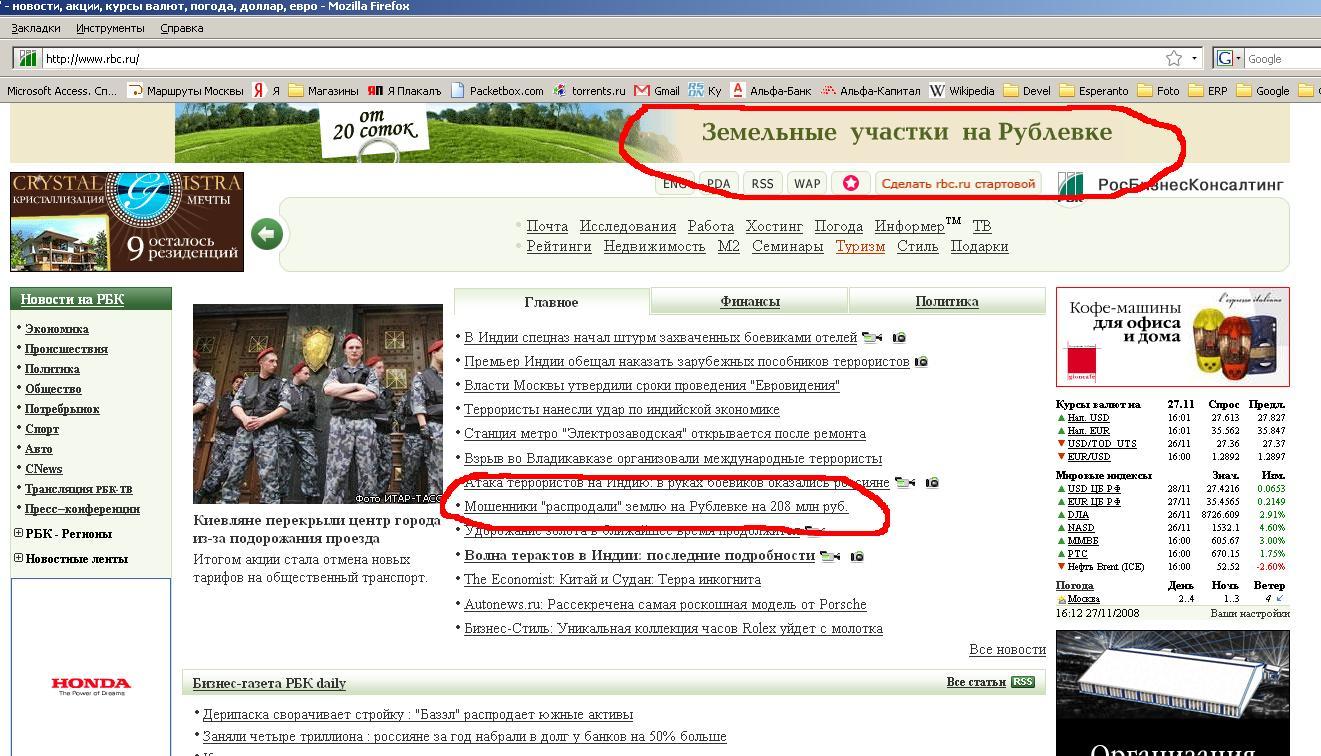The width and height of the screenshot is (1321, 756).
Task: Click the green back arrow button
Action: click(x=266, y=234)
